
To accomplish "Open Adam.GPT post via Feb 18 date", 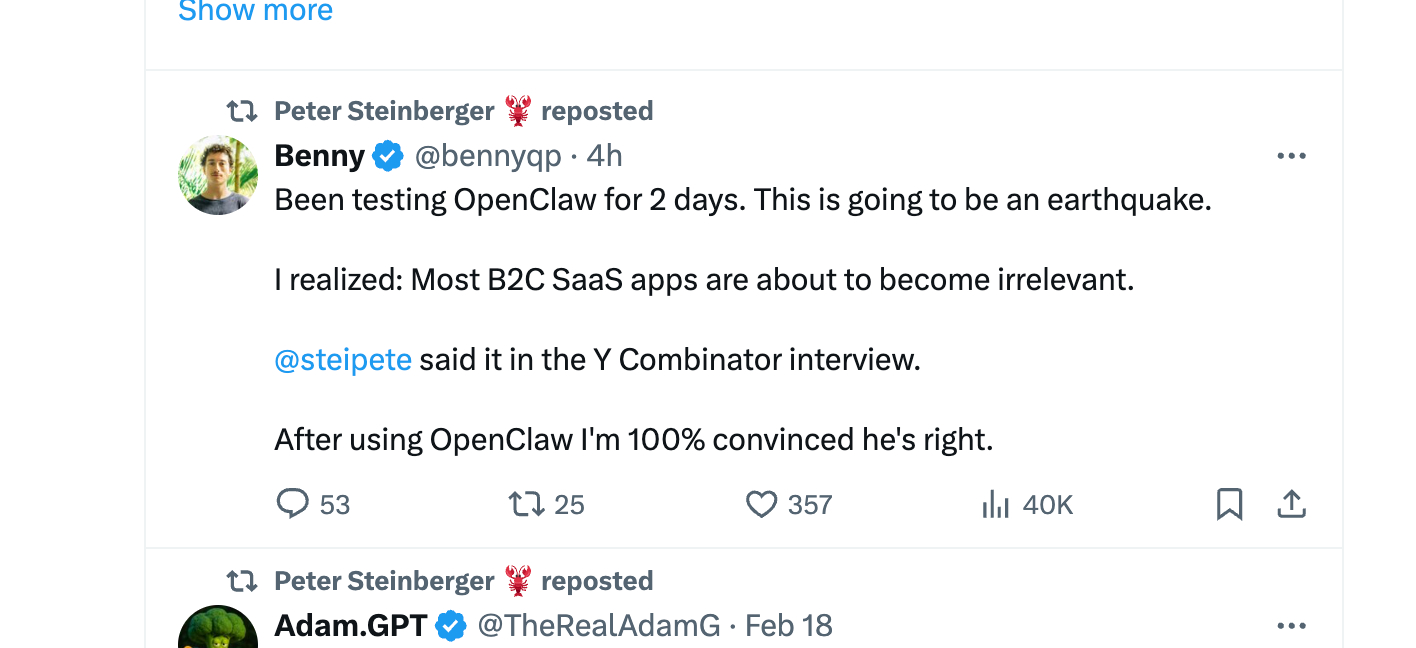I will click(x=789, y=626).
